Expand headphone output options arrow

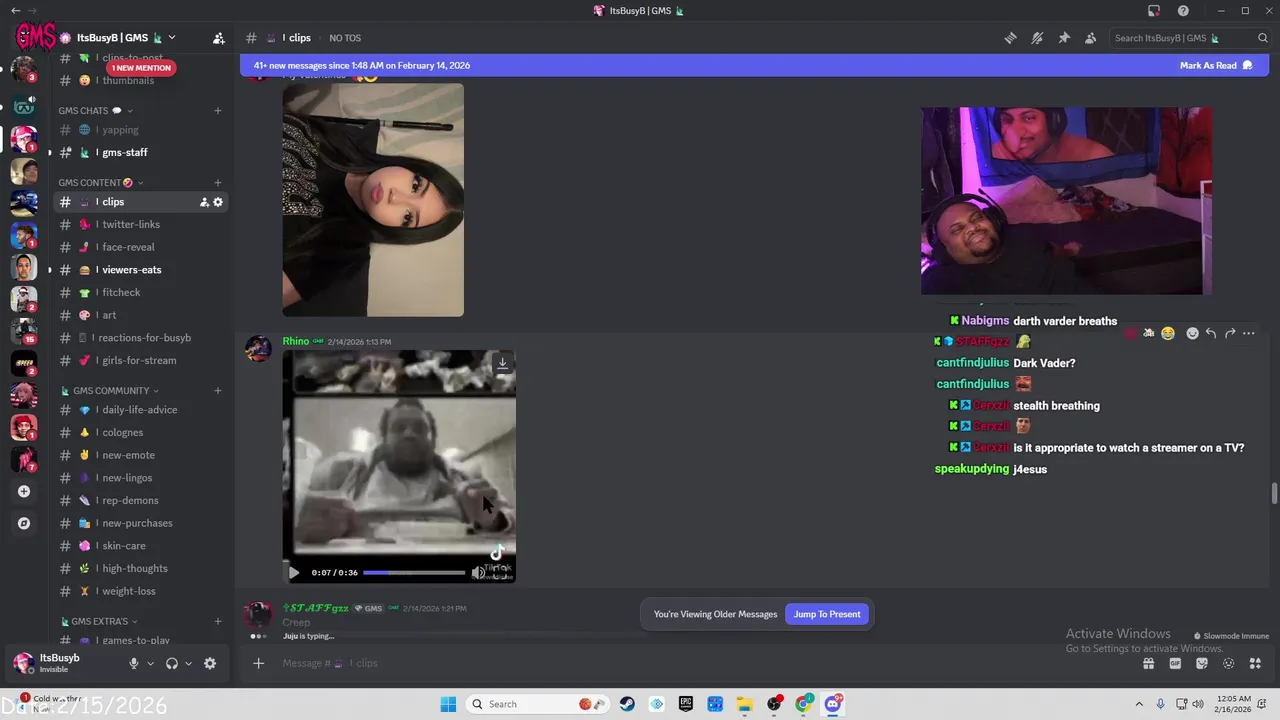pos(188,663)
